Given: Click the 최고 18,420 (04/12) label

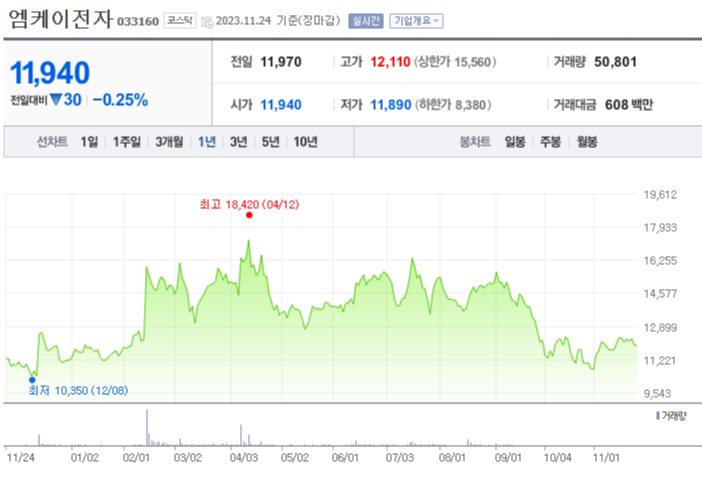Looking at the screenshot, I should click(249, 205).
